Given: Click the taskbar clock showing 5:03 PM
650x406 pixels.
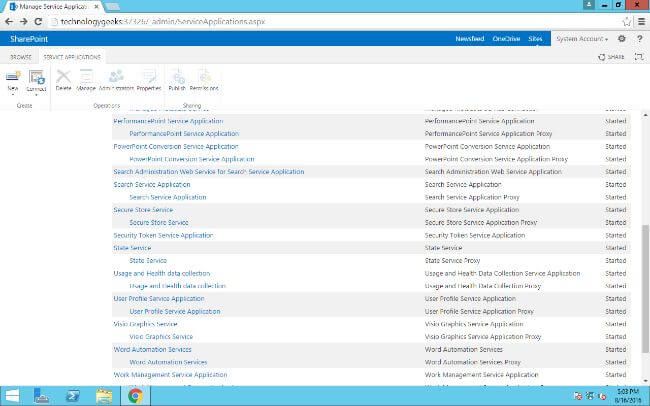Looking at the screenshot, I should click(x=627, y=391).
